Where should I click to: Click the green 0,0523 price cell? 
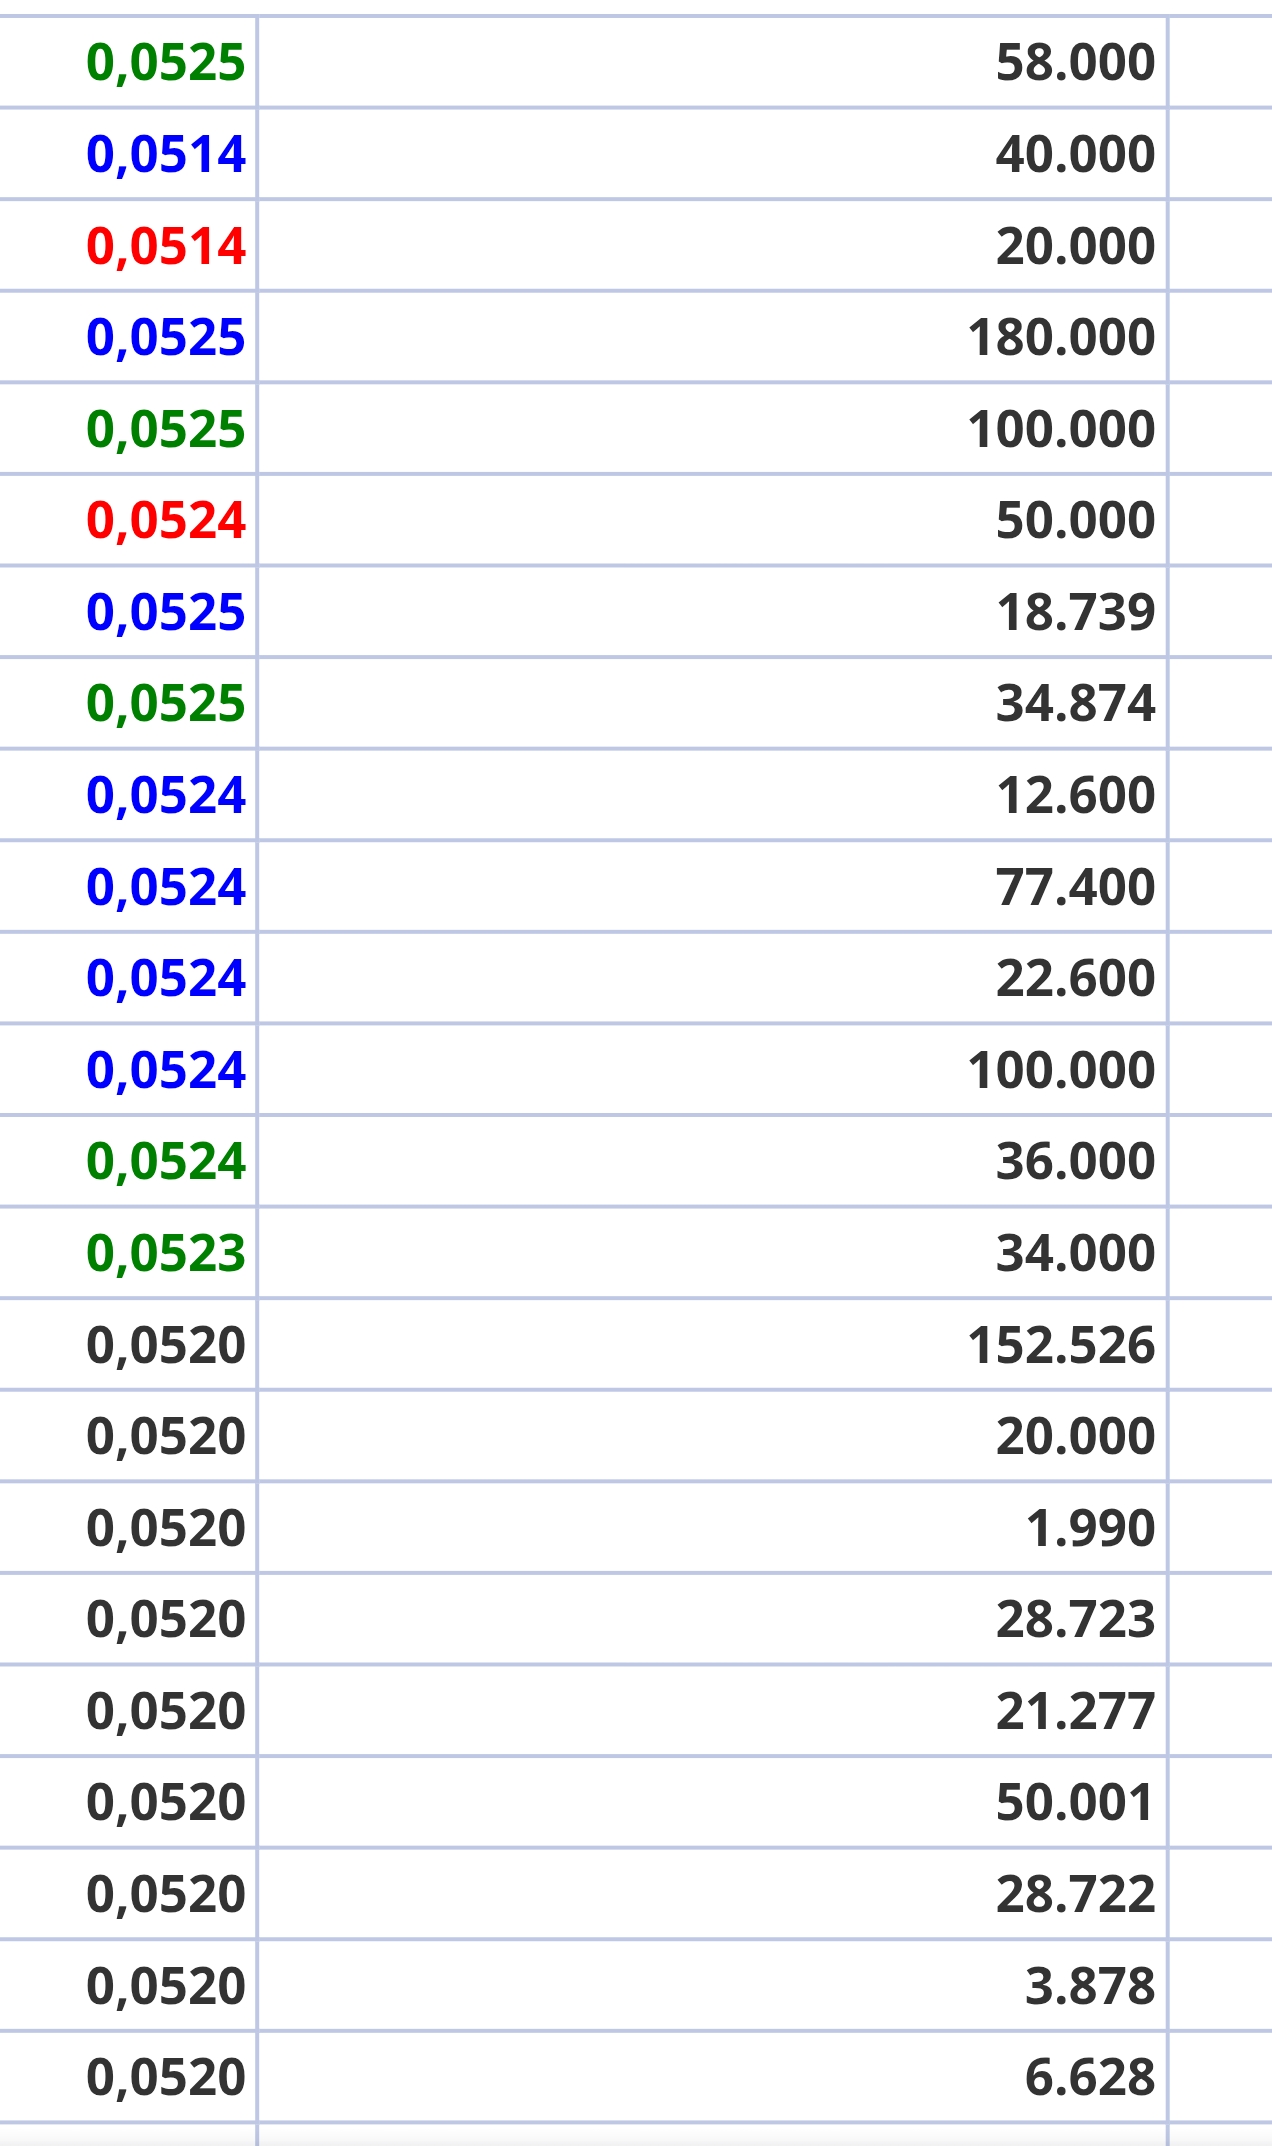[x=166, y=1254]
